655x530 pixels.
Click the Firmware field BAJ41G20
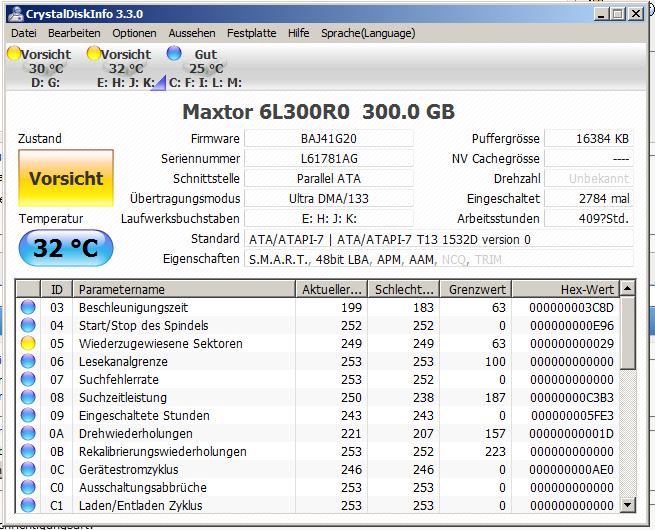(x=329, y=138)
